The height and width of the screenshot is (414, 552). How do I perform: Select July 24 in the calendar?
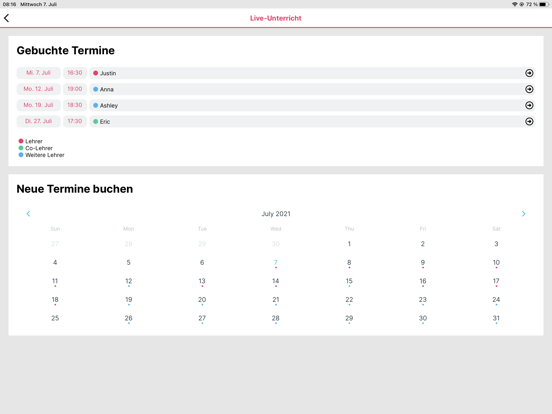coord(496,300)
